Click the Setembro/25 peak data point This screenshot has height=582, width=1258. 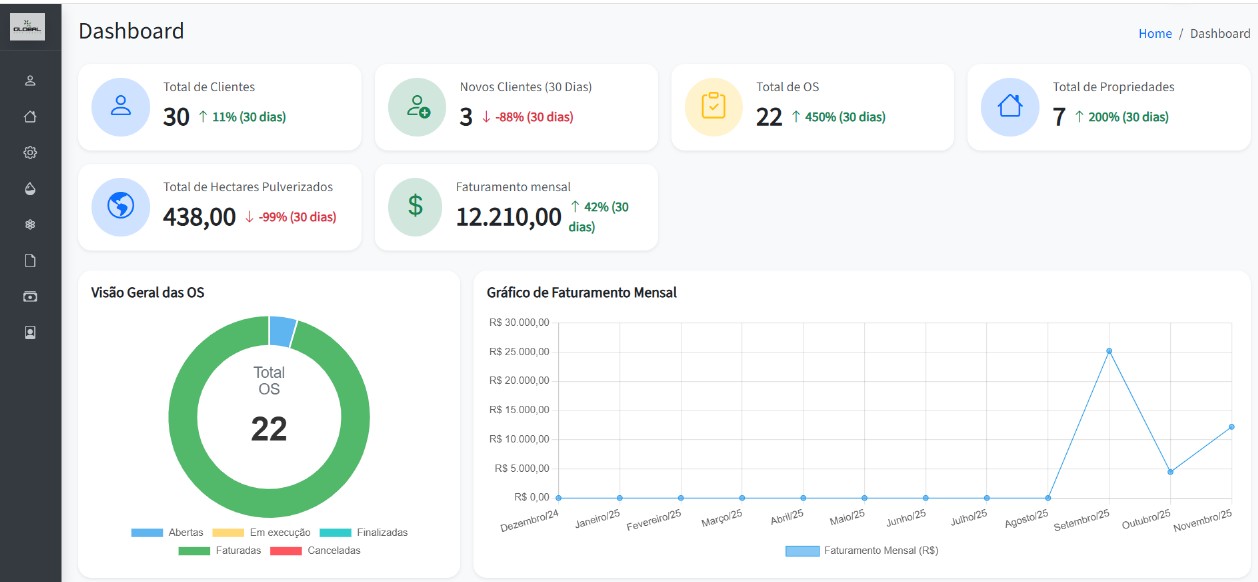[x=1109, y=351]
